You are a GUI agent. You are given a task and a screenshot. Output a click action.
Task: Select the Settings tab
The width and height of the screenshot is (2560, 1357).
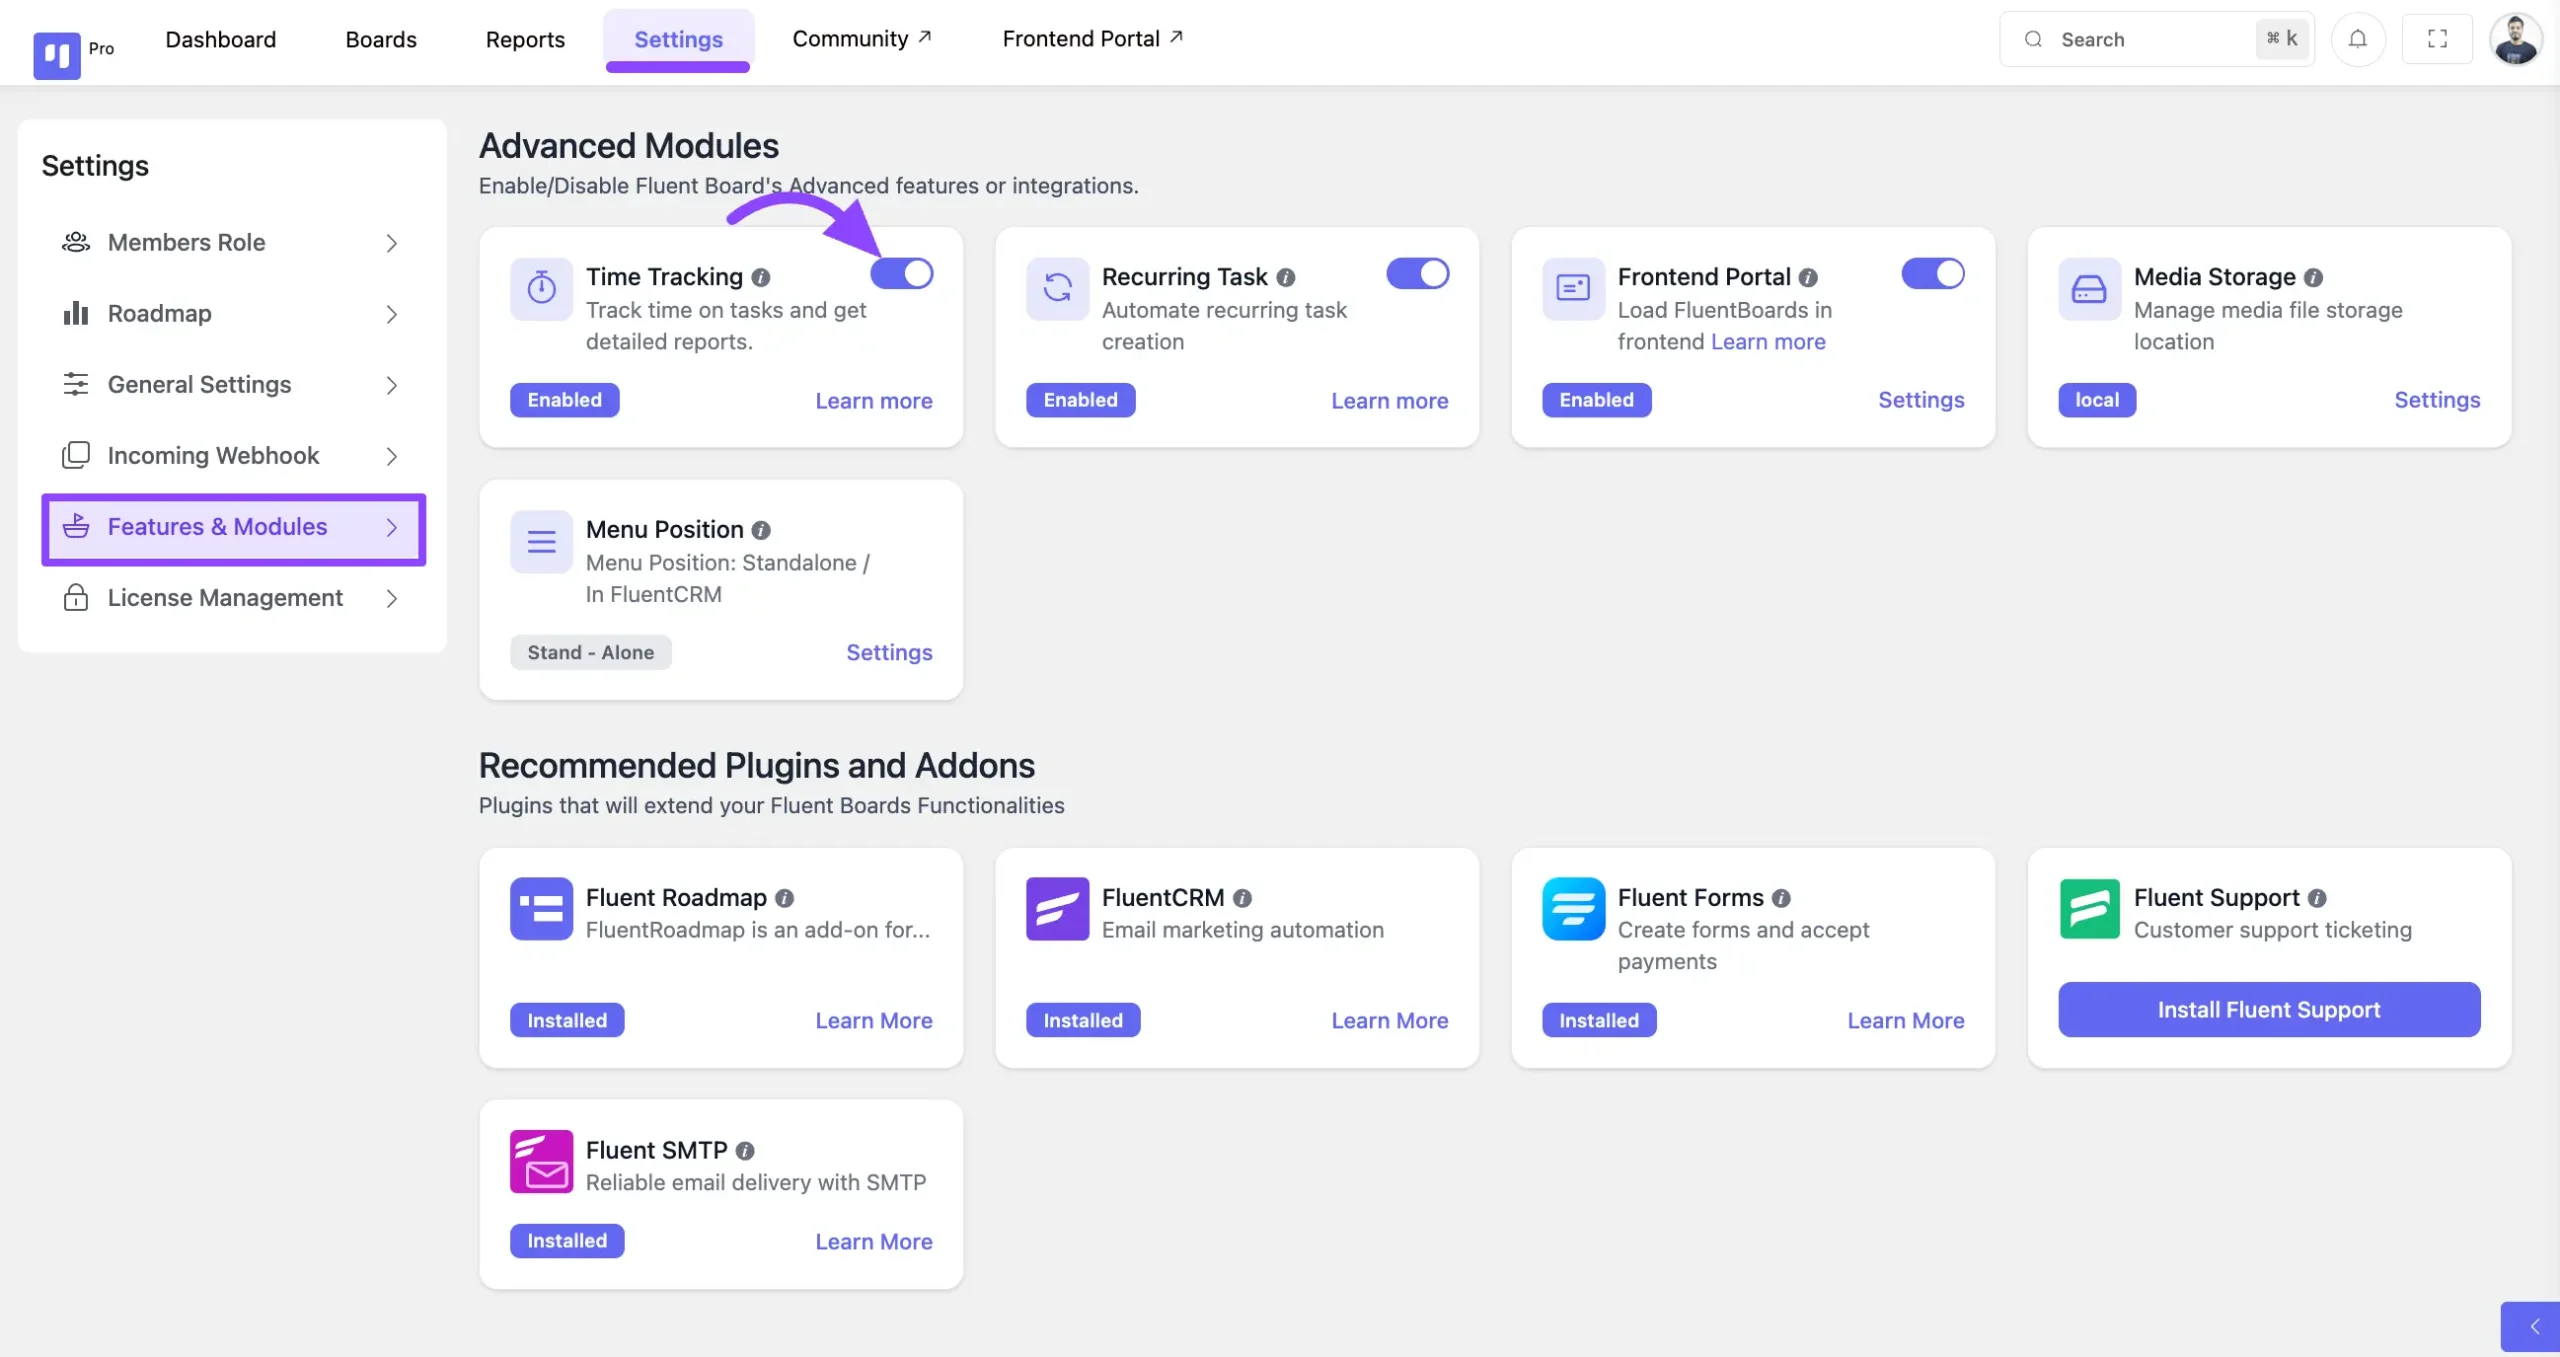(678, 39)
